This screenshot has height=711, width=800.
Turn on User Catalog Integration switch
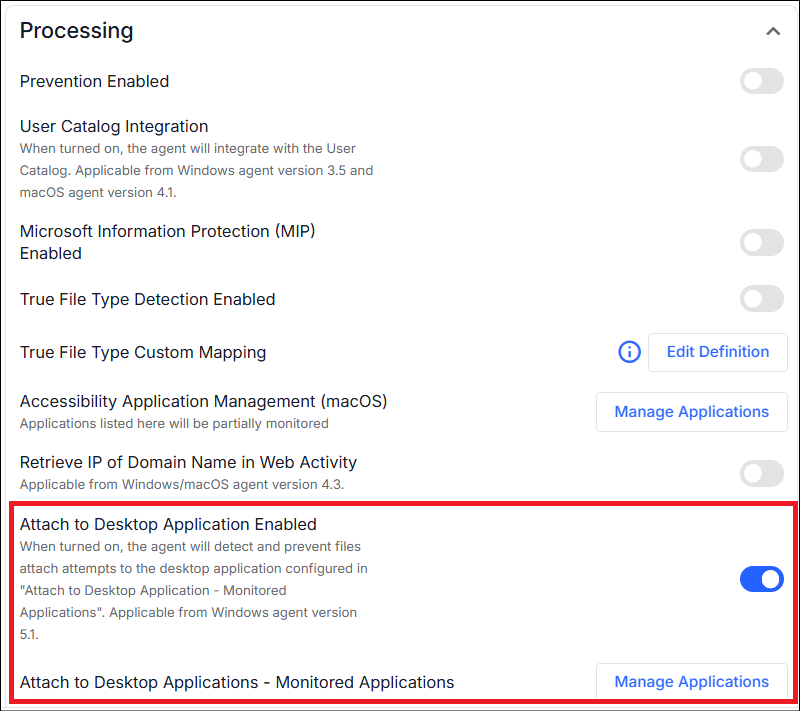tap(762, 158)
